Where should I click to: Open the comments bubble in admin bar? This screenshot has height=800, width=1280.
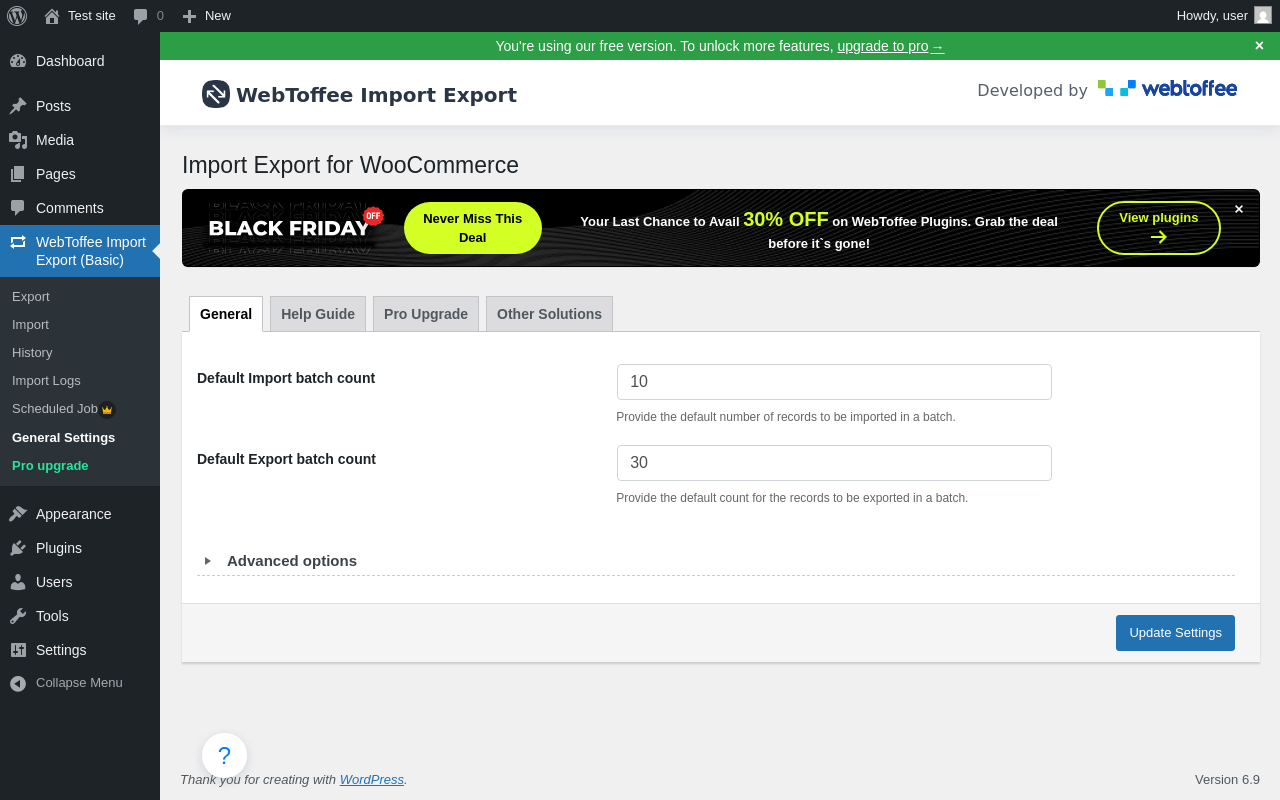[141, 16]
